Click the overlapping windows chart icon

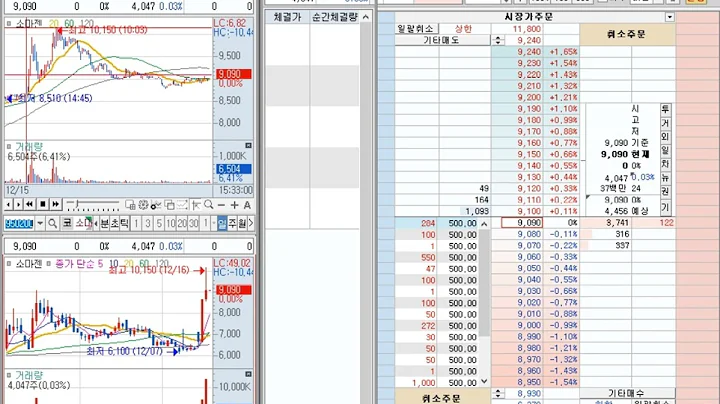click(169, 205)
